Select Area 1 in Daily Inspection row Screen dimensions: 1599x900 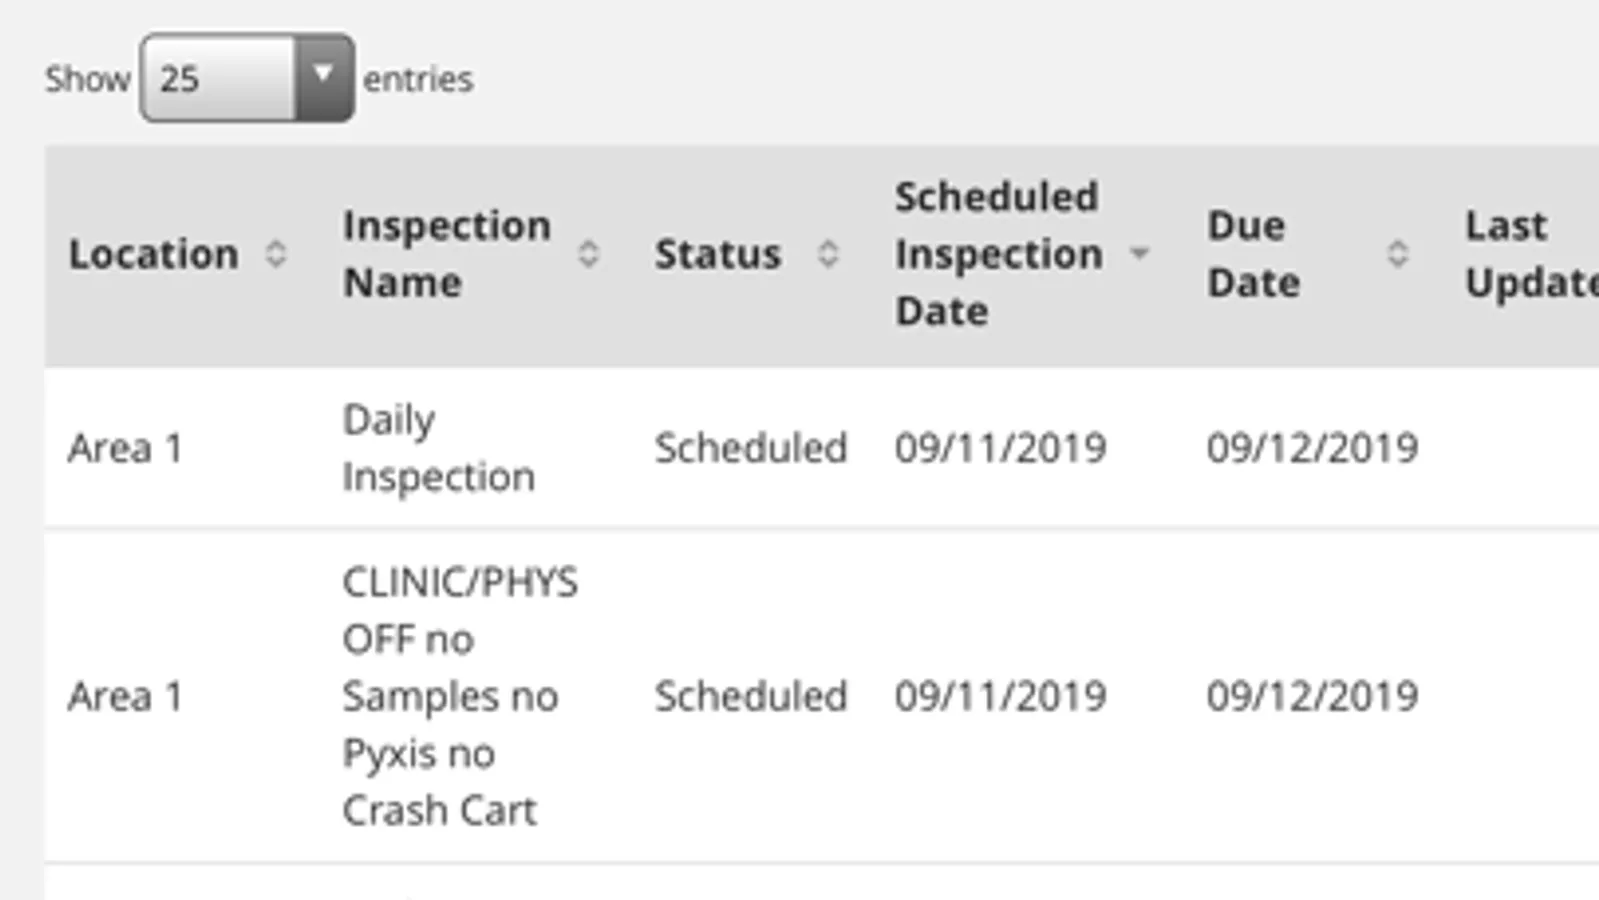[126, 448]
